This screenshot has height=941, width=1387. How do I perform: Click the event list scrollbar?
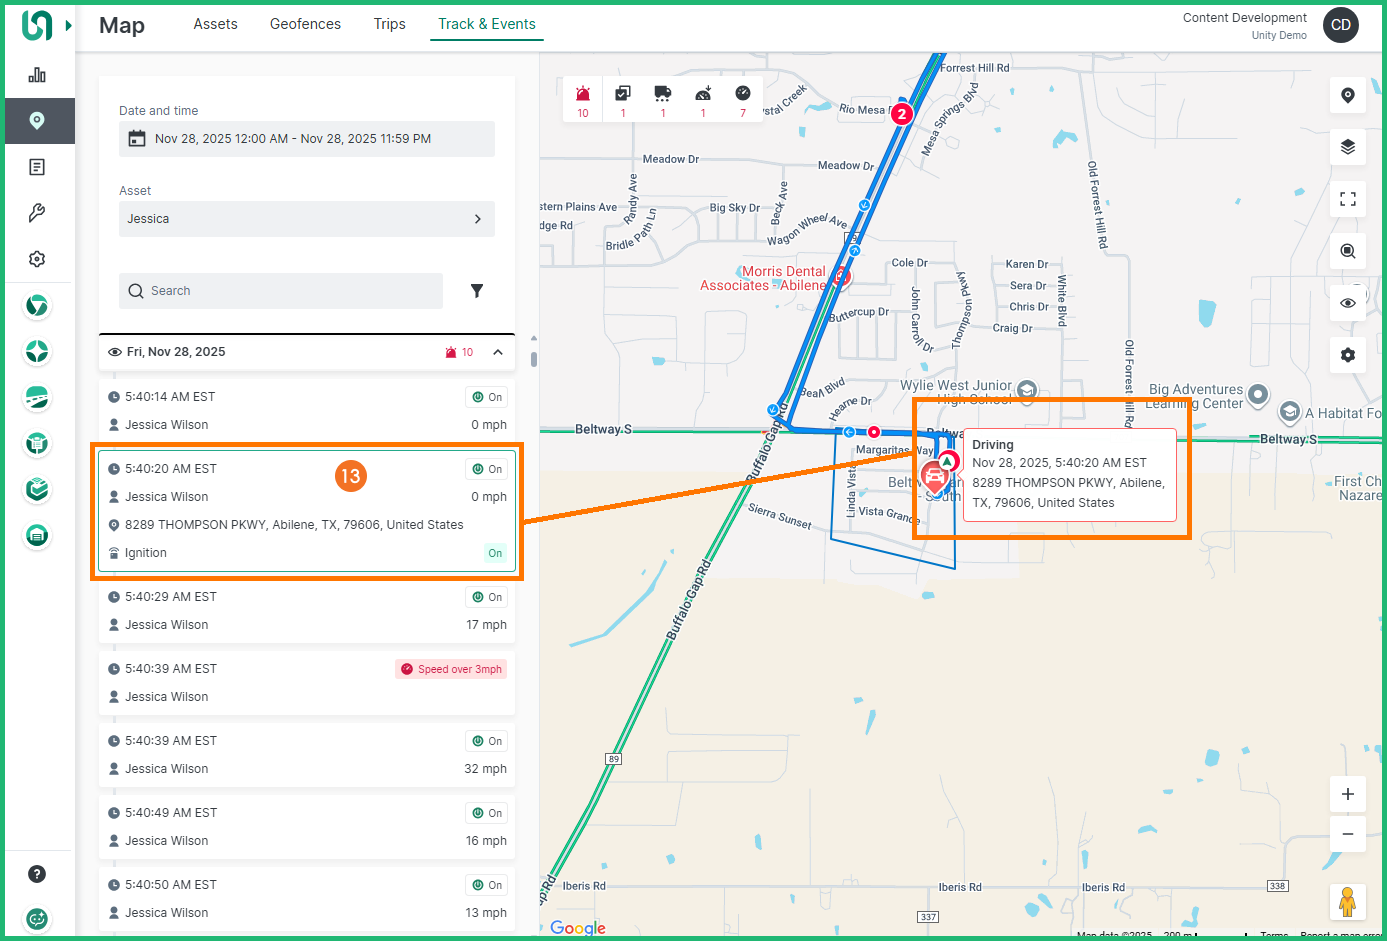[x=534, y=359]
